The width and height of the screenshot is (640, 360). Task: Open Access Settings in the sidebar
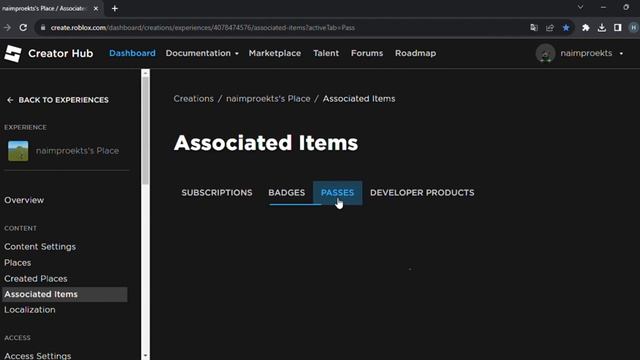tap(38, 356)
